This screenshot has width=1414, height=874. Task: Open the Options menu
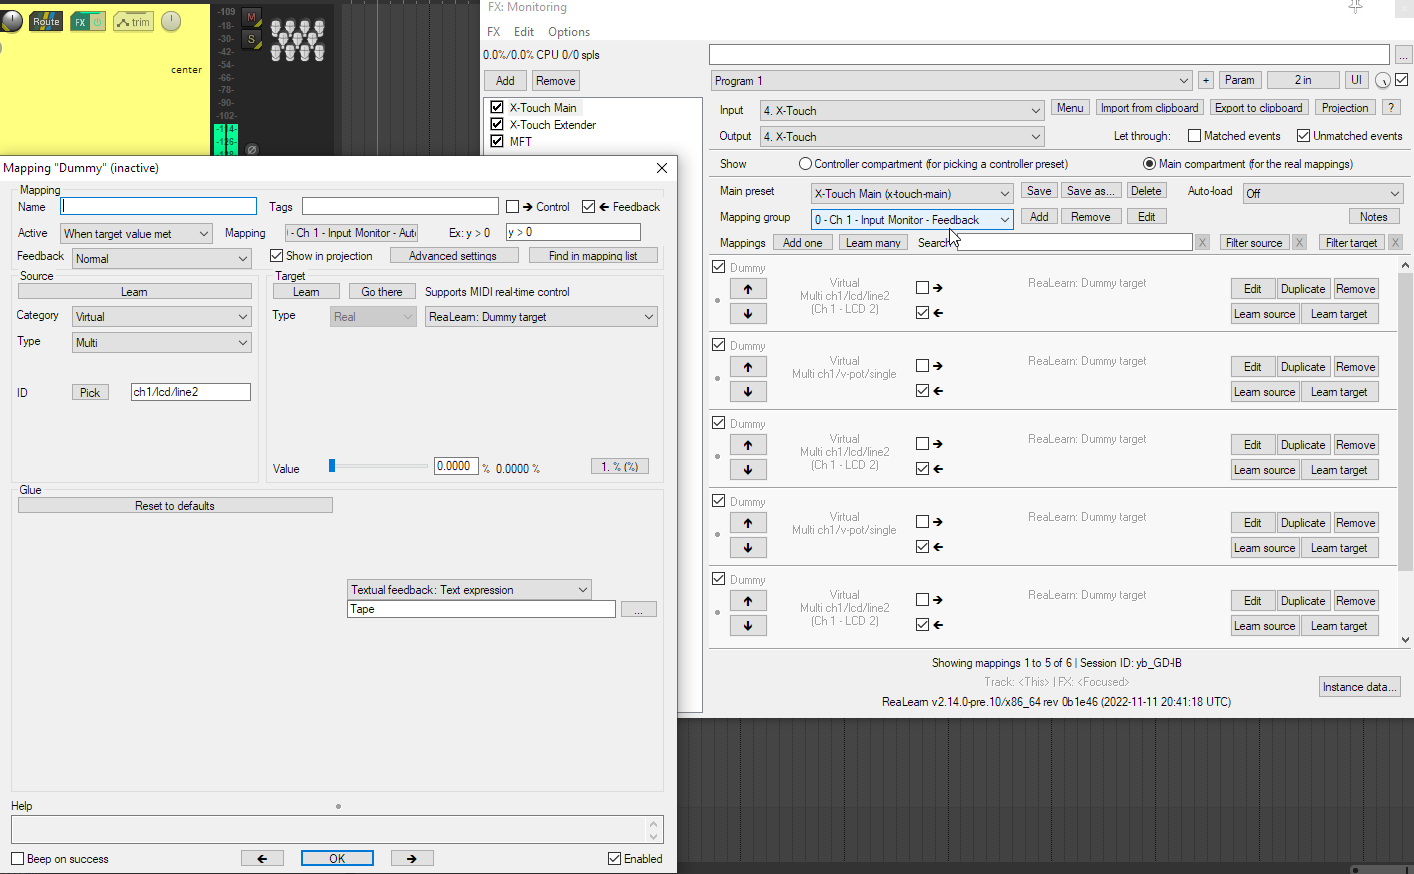569,32
